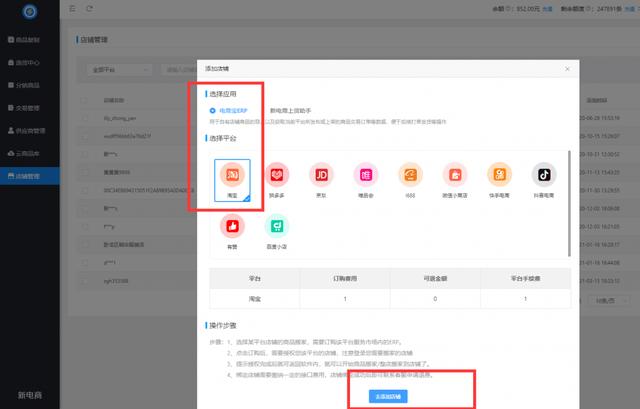
Task: Click the 订购费用 column header
Action: pyautogui.click(x=345, y=278)
